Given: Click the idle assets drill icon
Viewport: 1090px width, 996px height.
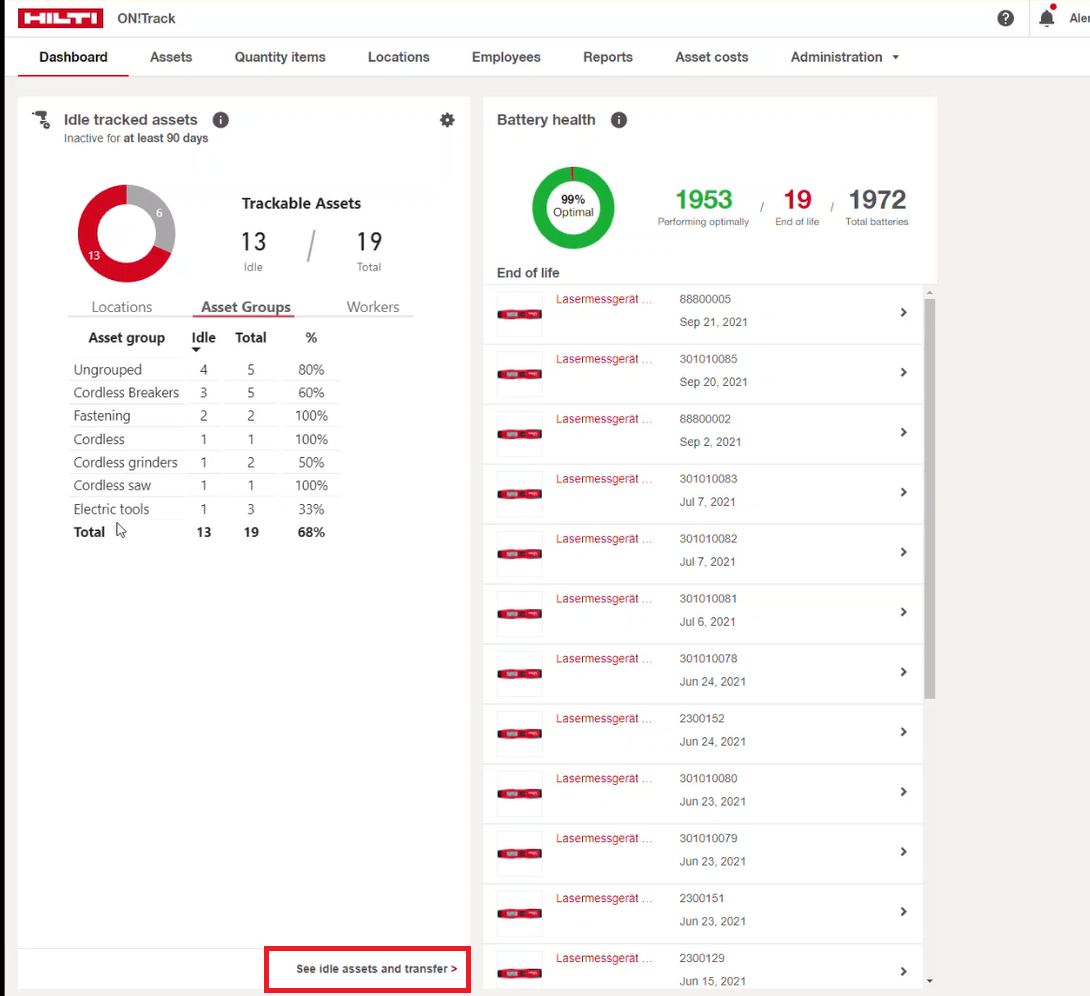Looking at the screenshot, I should [x=41, y=120].
